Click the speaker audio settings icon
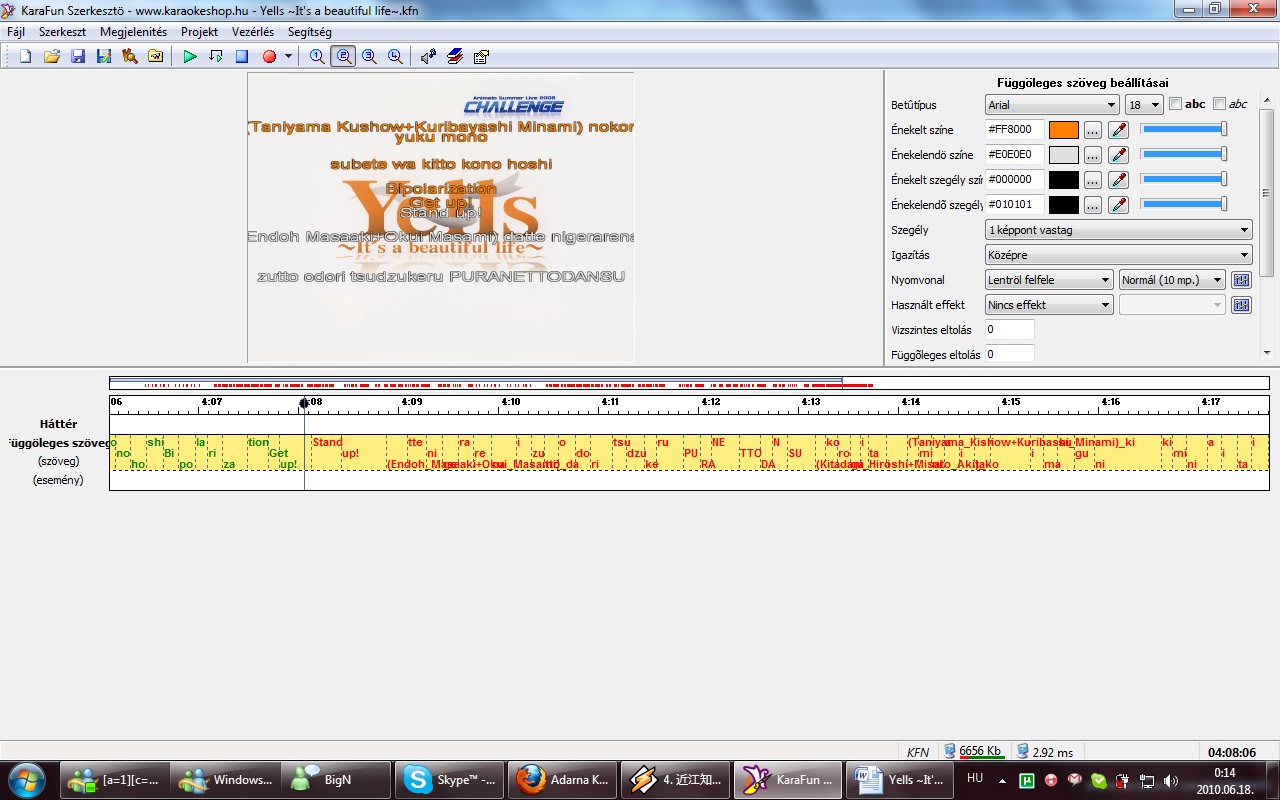 429,57
